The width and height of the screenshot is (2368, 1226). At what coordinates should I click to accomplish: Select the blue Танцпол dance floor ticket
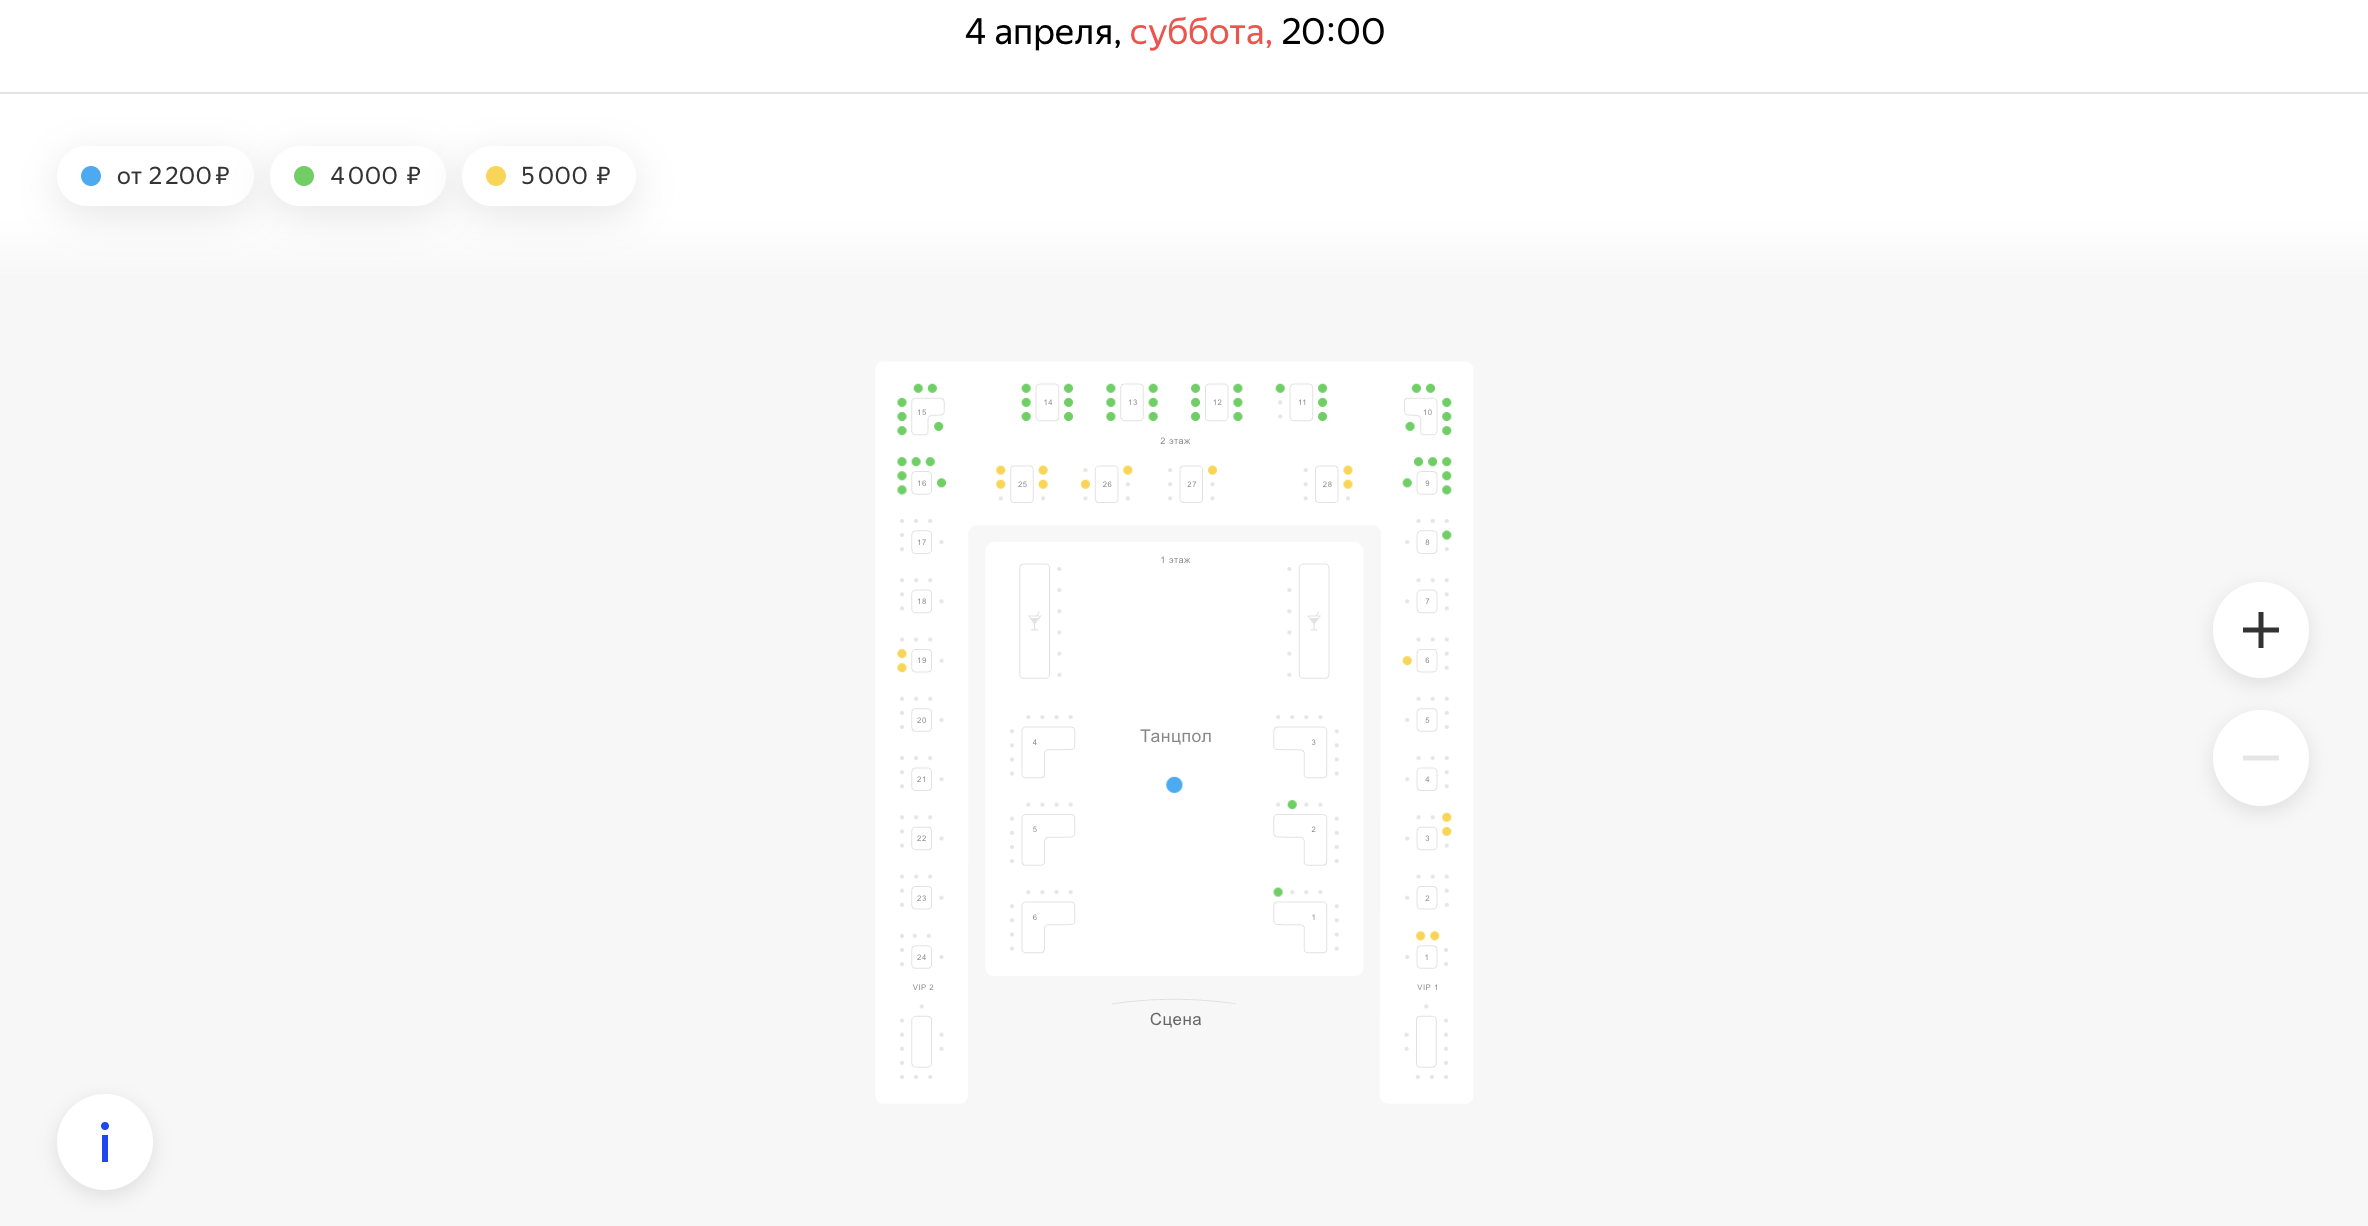(1174, 785)
